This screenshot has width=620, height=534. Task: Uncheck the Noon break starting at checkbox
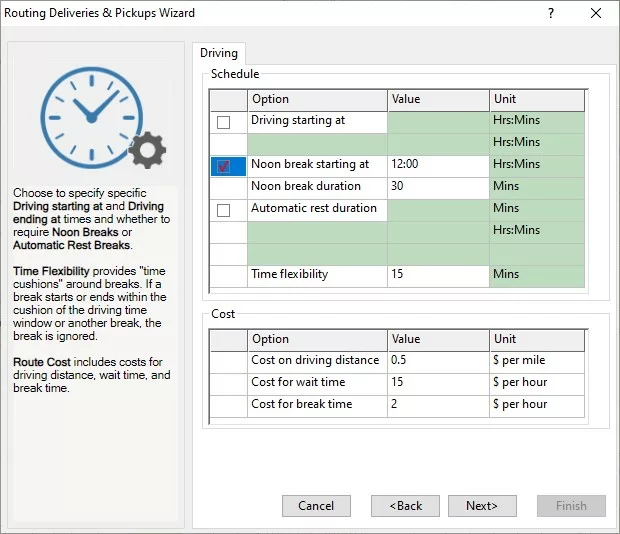tap(224, 166)
